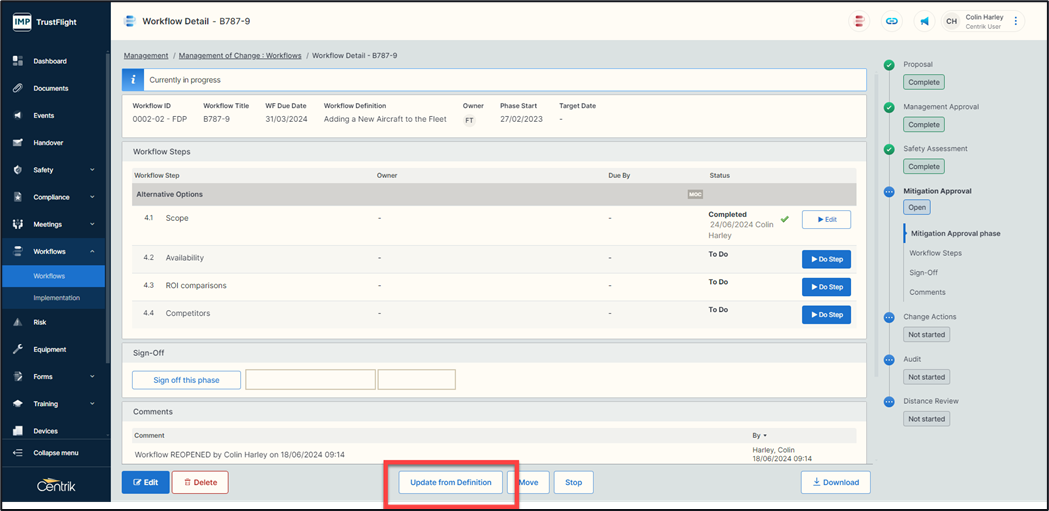1049x511 pixels.
Task: Click Update from Definition button
Action: (x=451, y=482)
